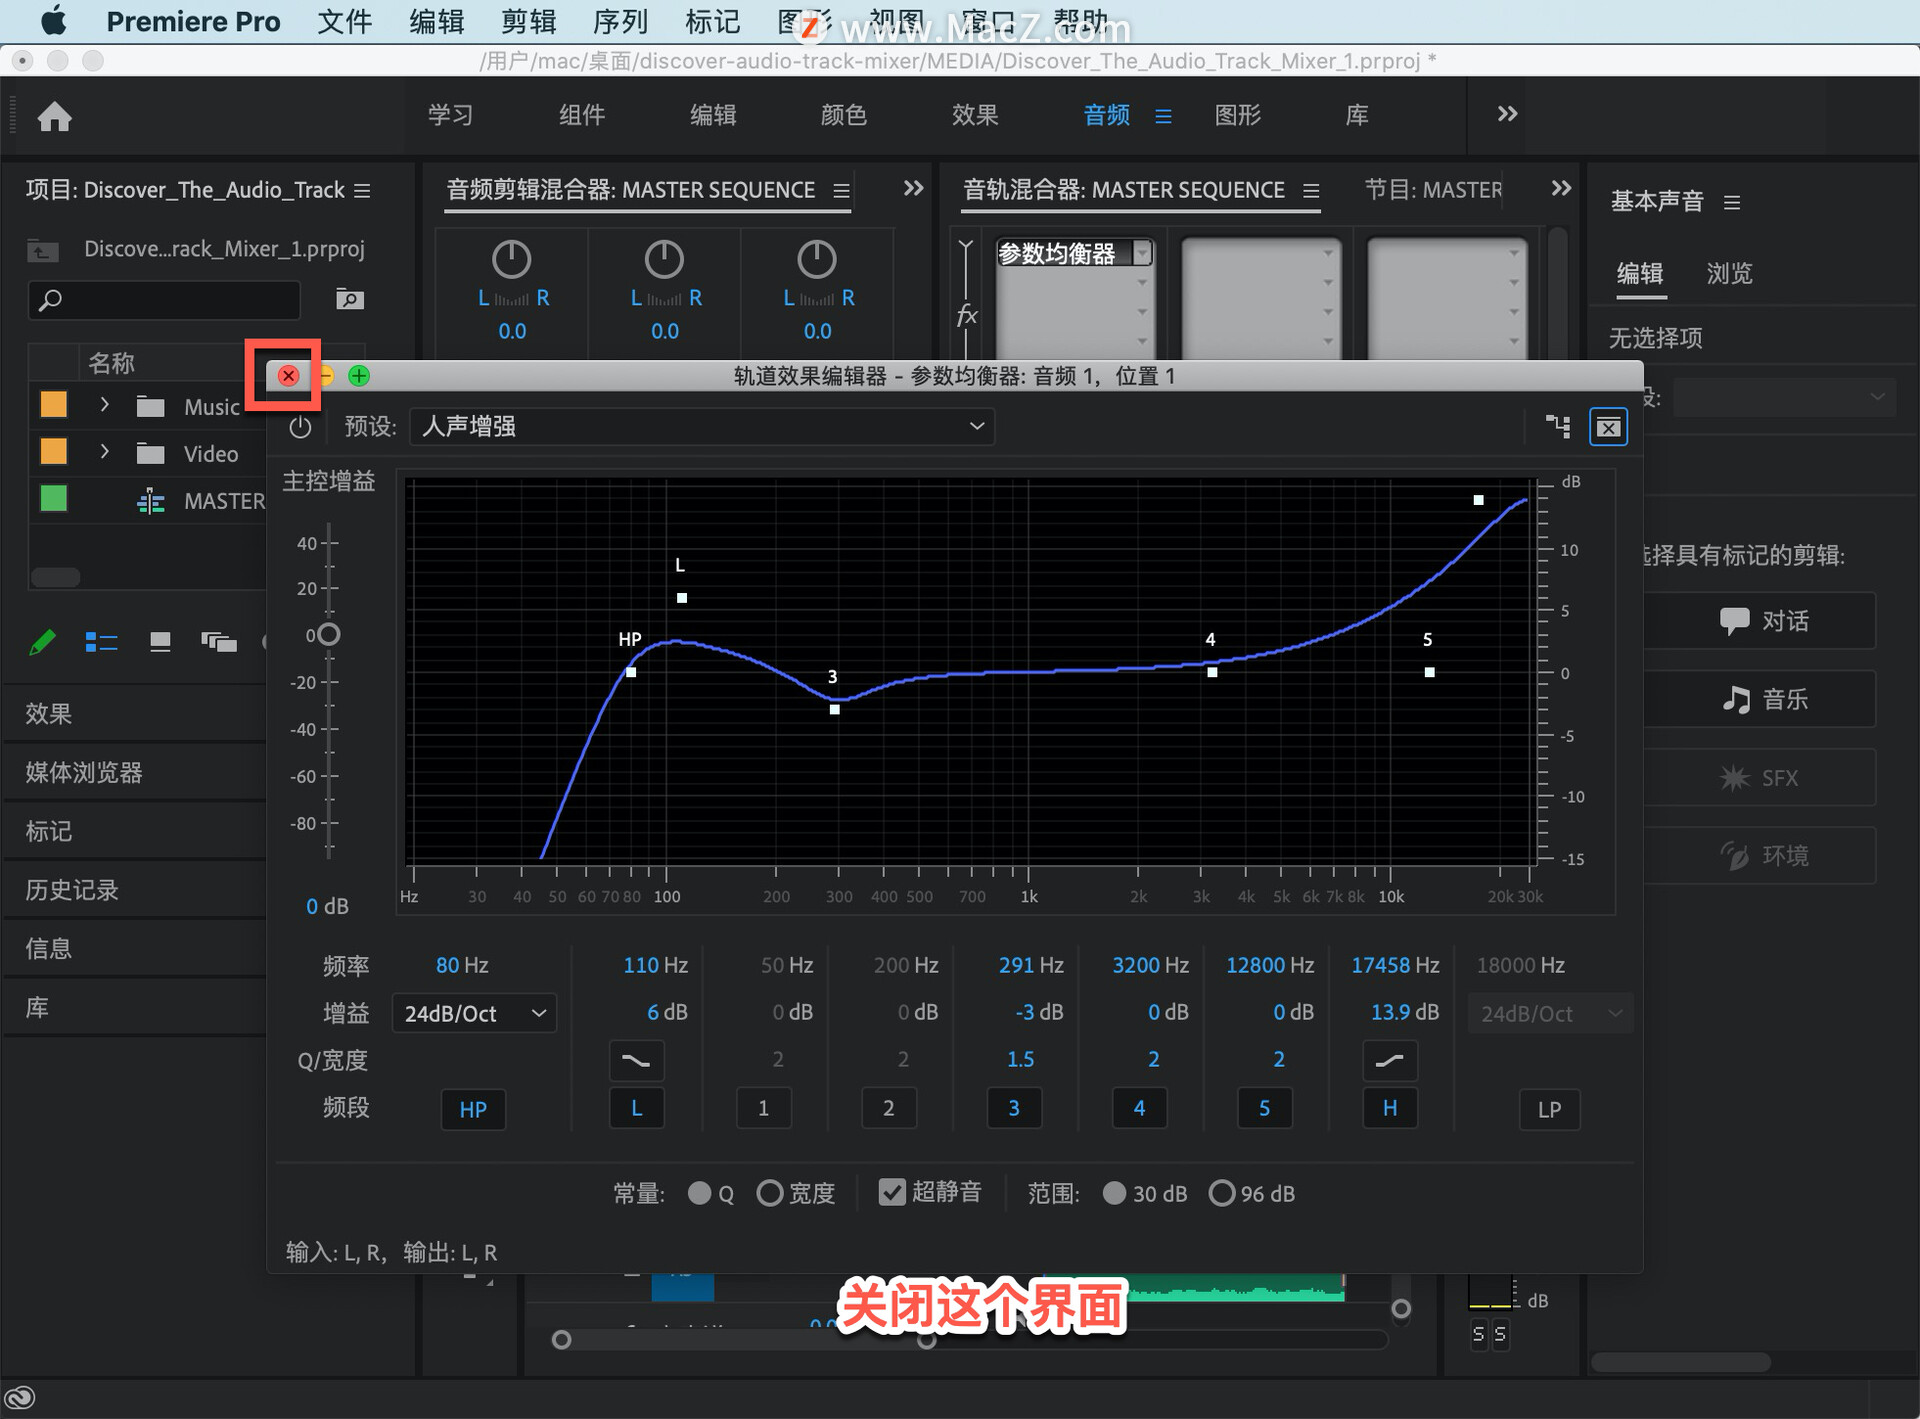Click the project panel search field
Viewport: 1920px width, 1419px height.
(x=165, y=299)
